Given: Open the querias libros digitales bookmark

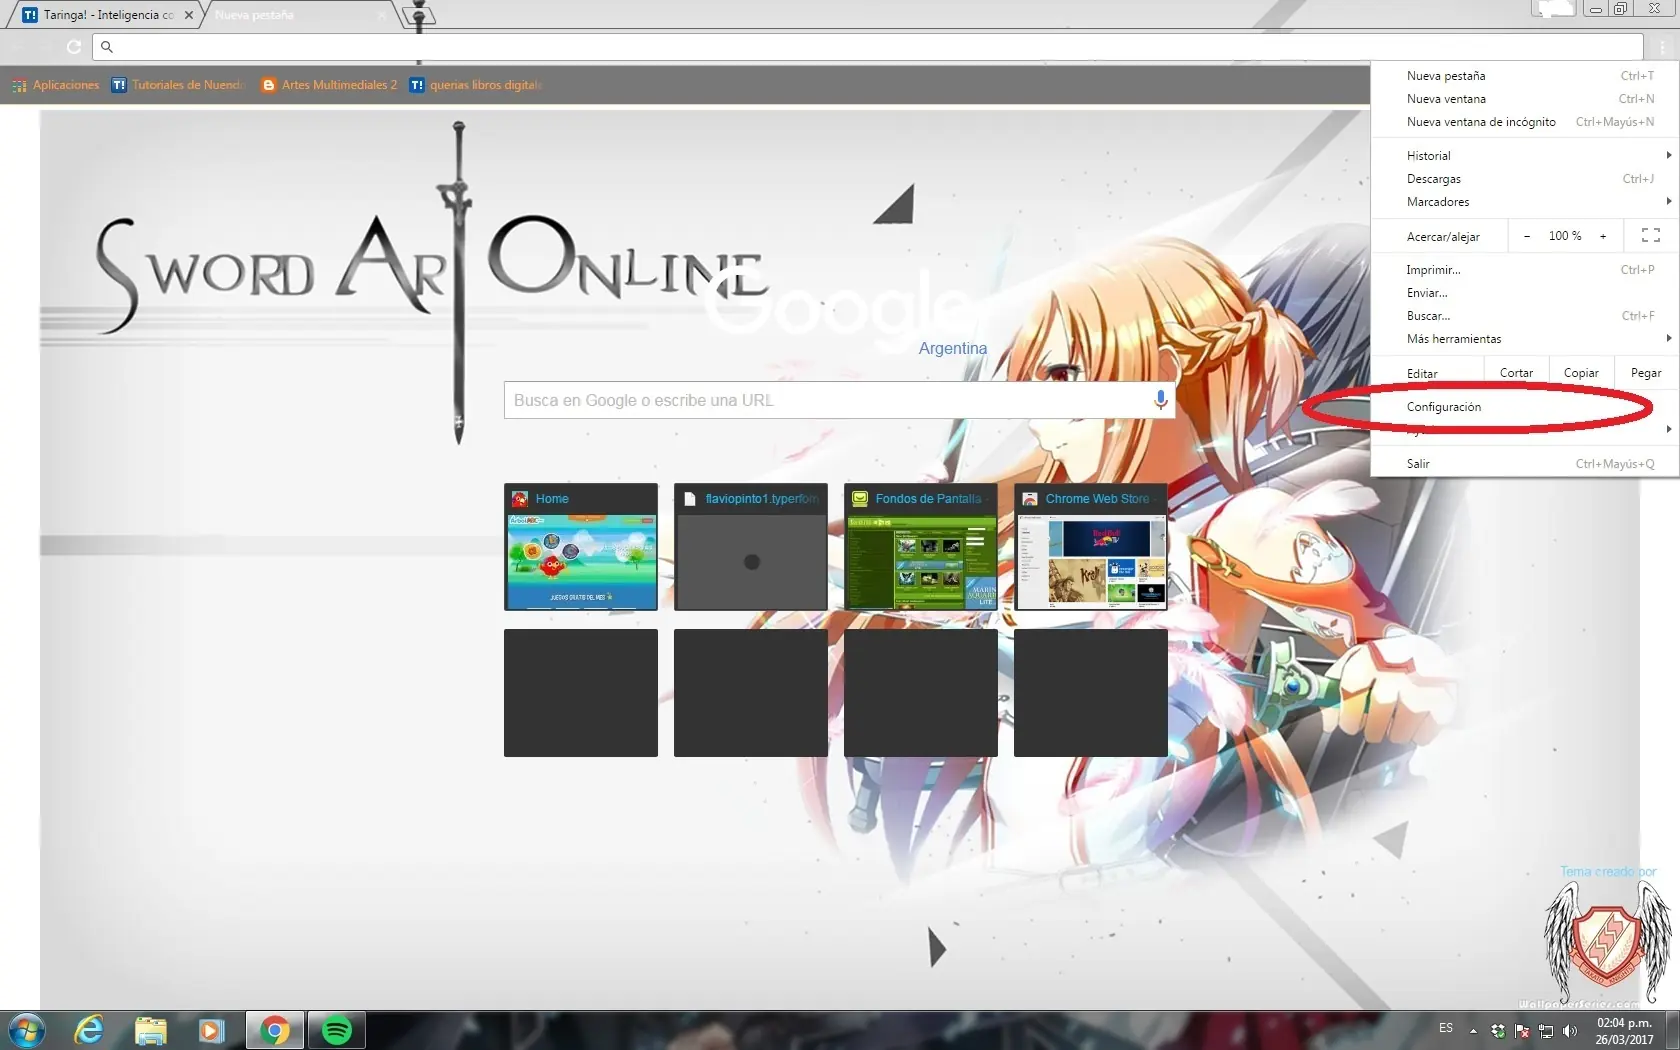Looking at the screenshot, I should [x=476, y=85].
